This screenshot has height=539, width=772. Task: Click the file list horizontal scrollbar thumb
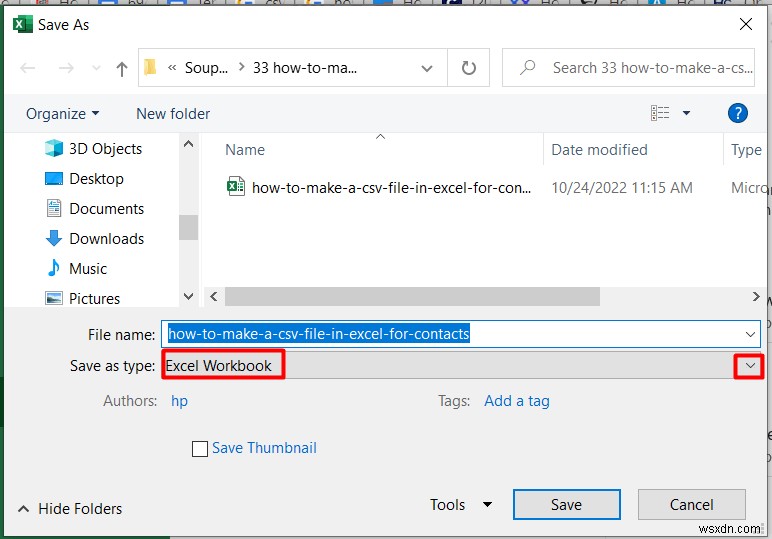[412, 296]
